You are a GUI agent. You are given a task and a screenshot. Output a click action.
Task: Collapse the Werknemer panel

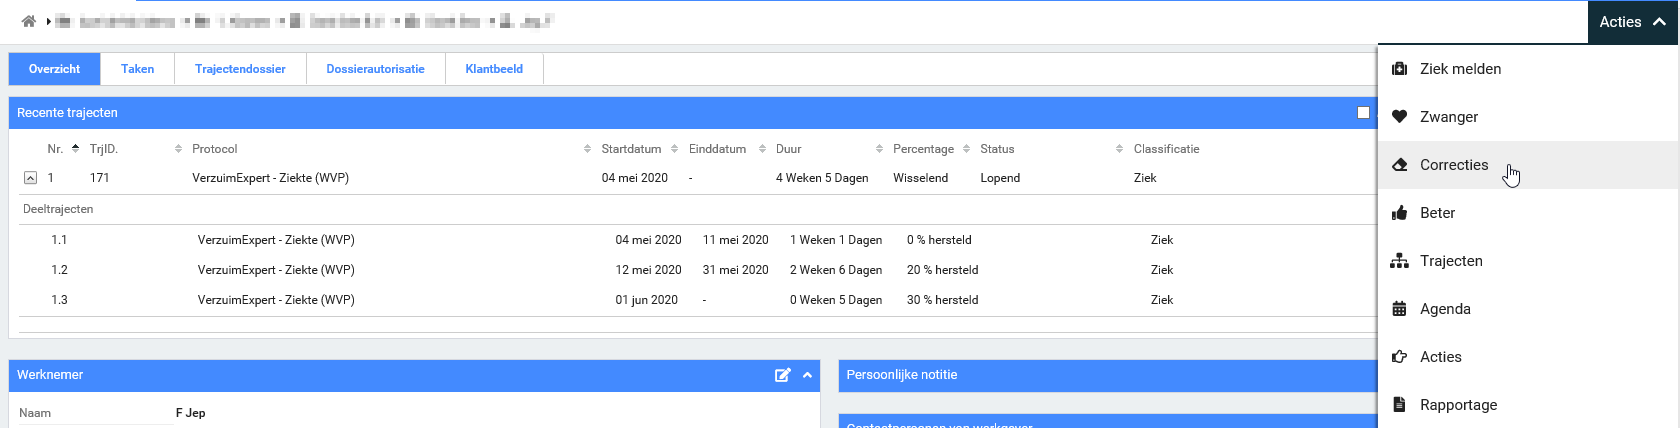(x=807, y=375)
